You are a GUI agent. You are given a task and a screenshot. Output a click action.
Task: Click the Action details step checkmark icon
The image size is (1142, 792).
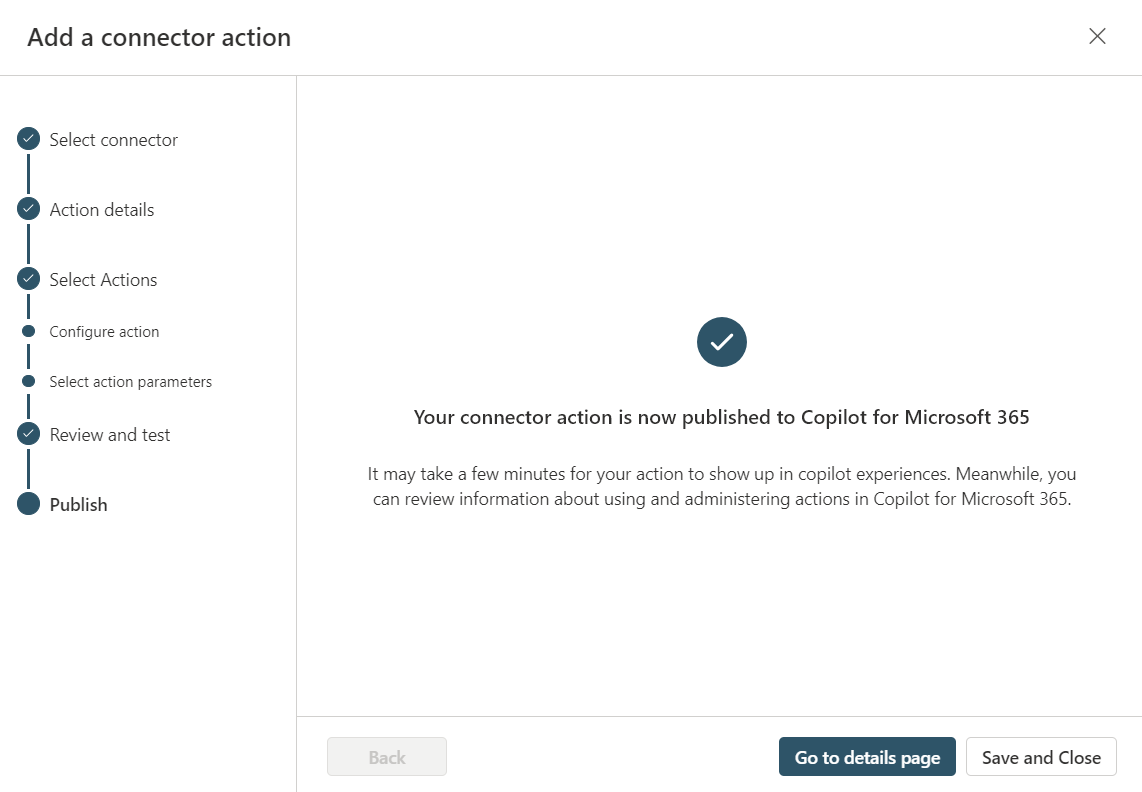28,210
